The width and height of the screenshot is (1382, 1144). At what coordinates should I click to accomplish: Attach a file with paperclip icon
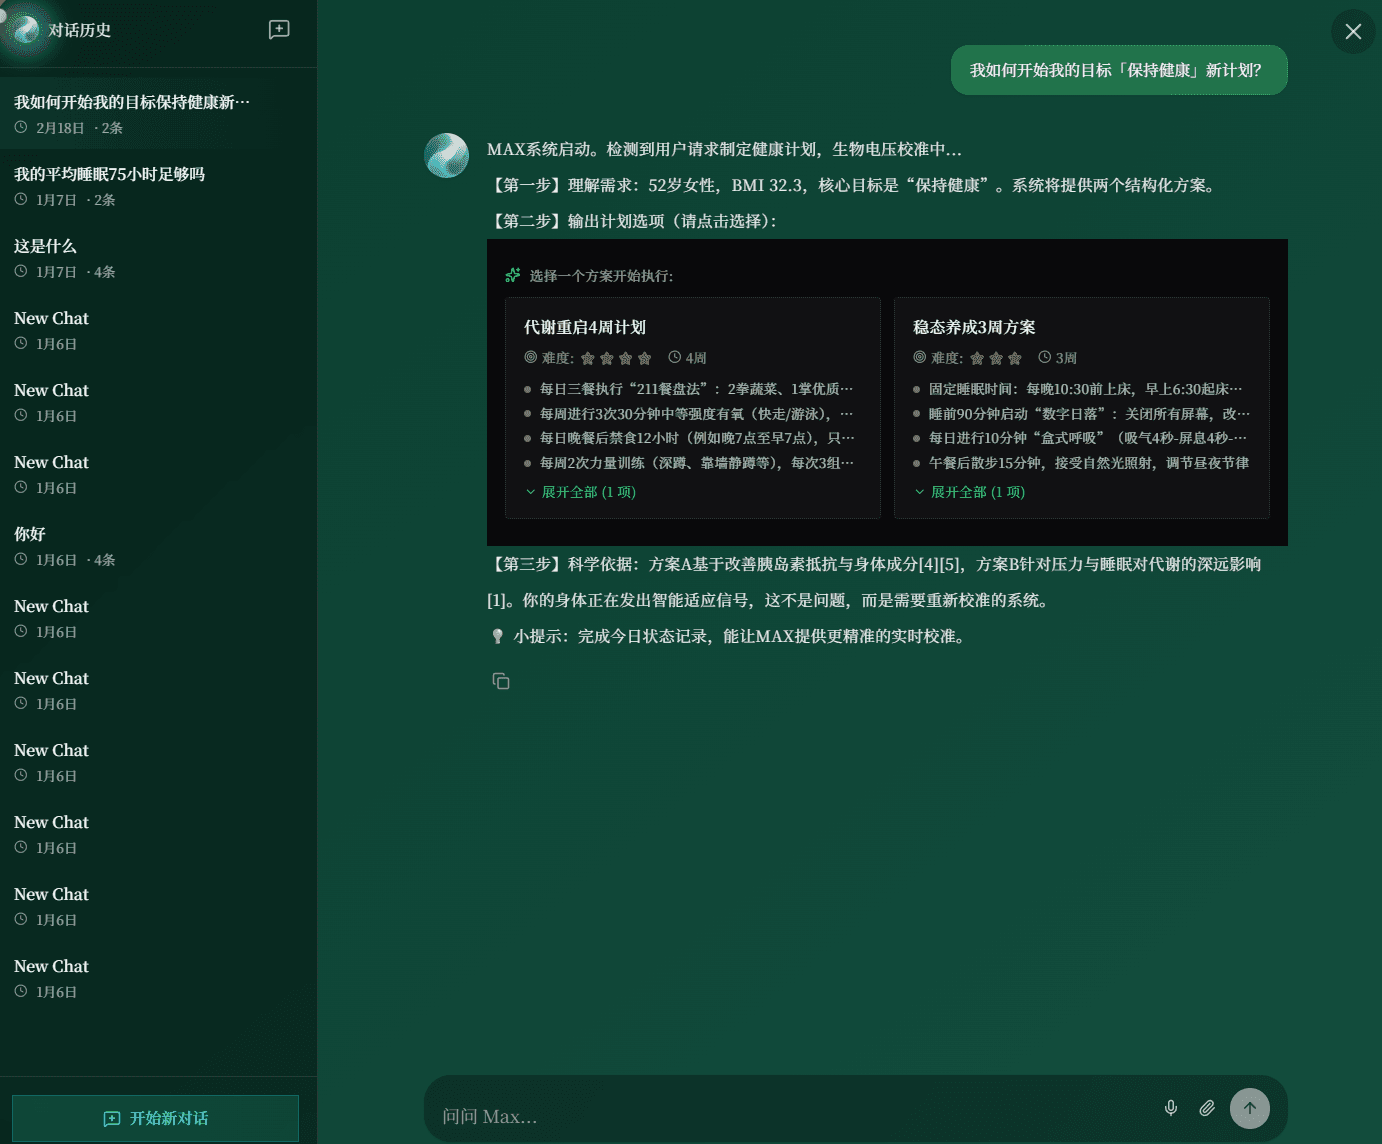(x=1207, y=1108)
